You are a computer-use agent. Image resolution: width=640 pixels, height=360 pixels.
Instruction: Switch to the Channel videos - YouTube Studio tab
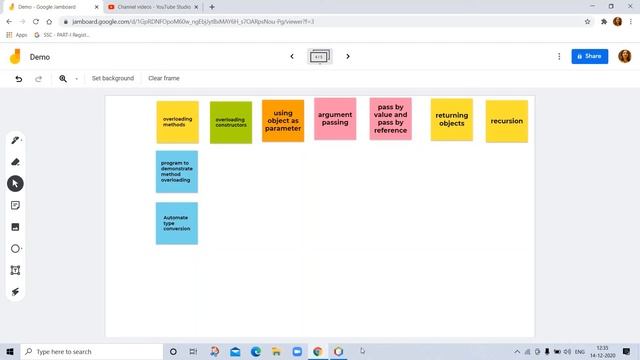coord(153,7)
